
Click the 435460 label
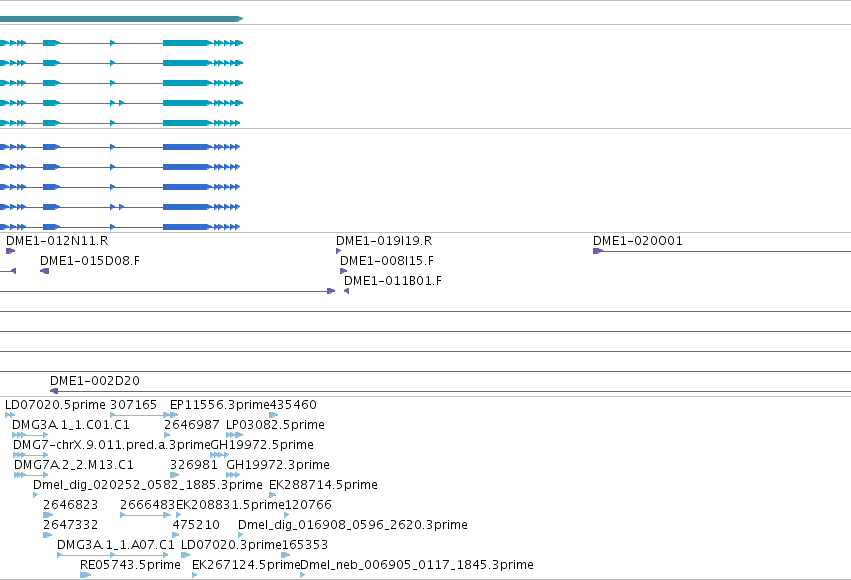click(293, 405)
